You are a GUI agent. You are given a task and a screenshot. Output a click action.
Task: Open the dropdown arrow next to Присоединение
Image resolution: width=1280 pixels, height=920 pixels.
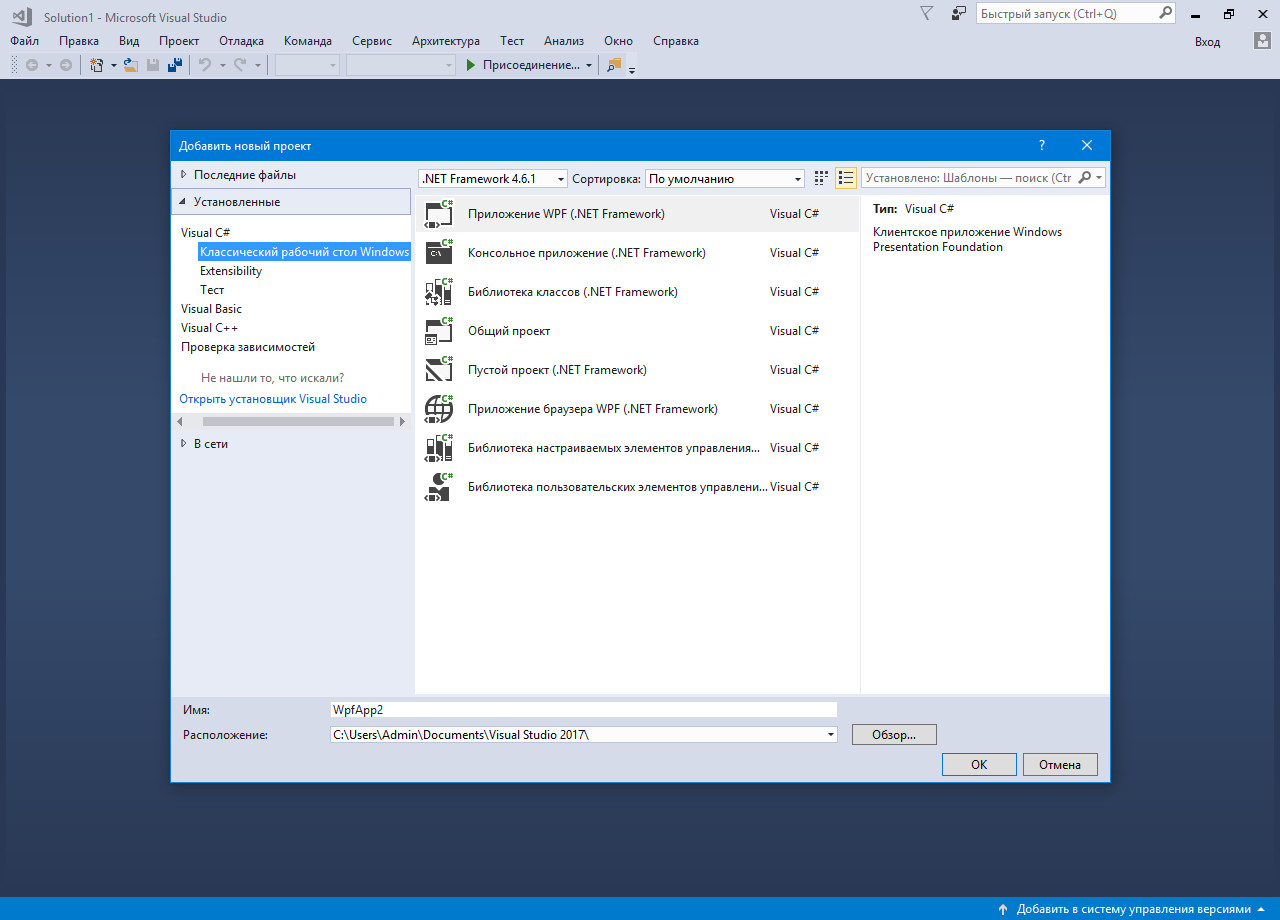pyautogui.click(x=589, y=65)
